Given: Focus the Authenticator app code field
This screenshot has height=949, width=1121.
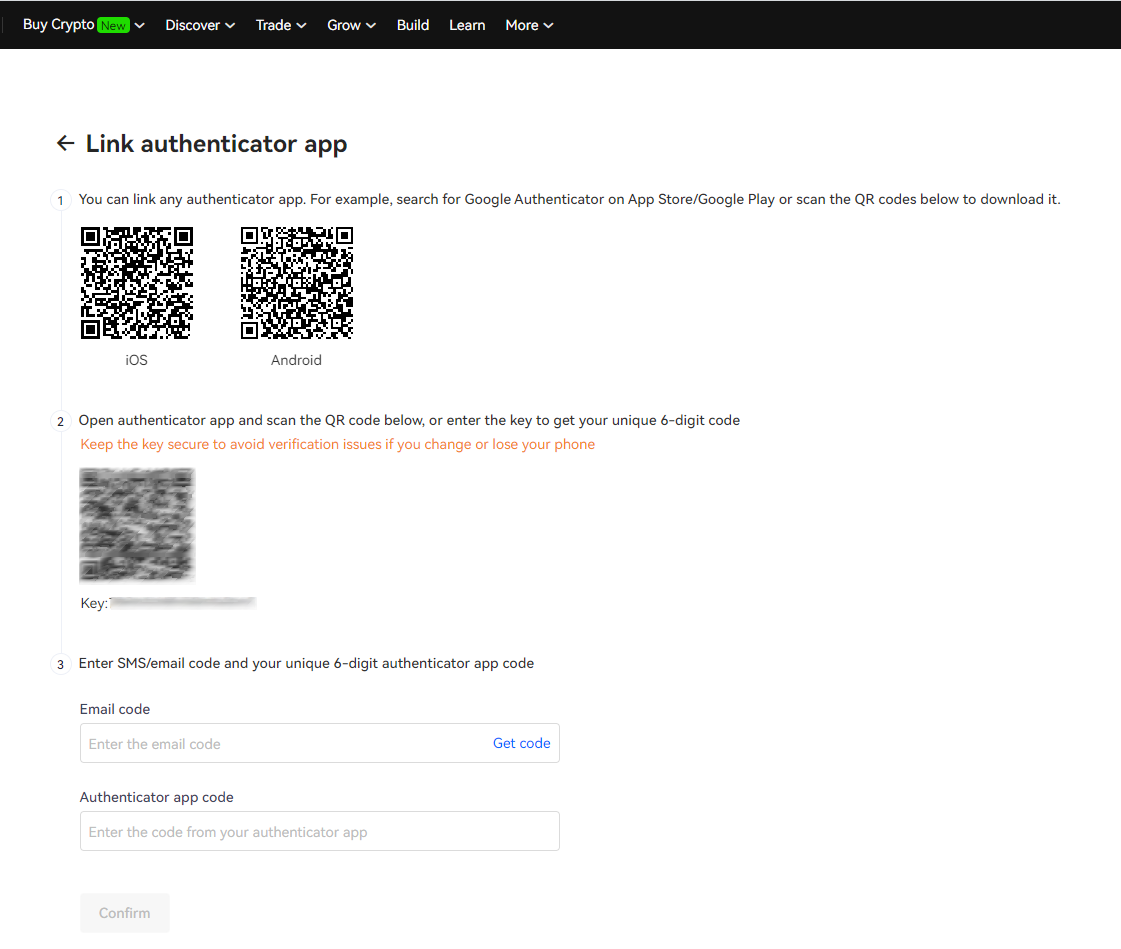Looking at the screenshot, I should pyautogui.click(x=320, y=831).
